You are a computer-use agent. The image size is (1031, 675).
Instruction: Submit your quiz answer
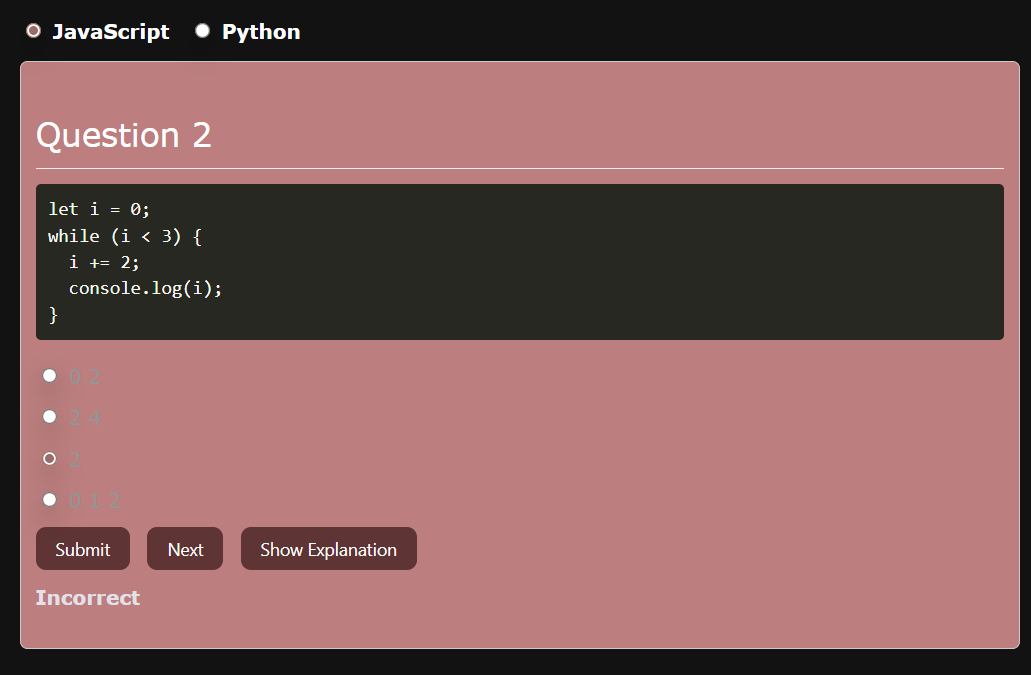[x=82, y=548]
